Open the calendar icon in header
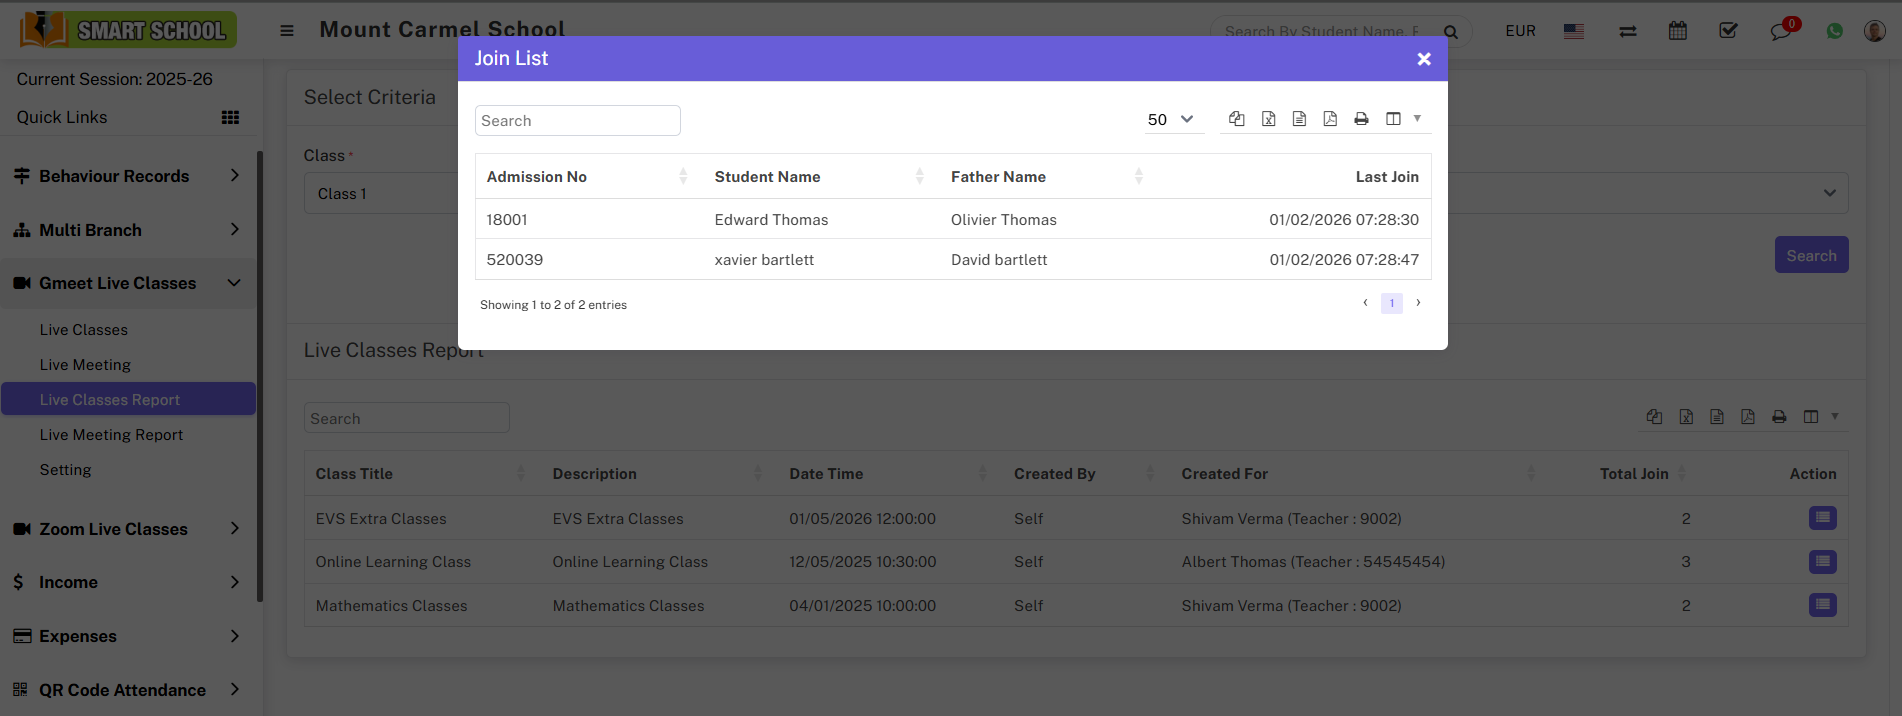The height and width of the screenshot is (716, 1902). point(1678,31)
